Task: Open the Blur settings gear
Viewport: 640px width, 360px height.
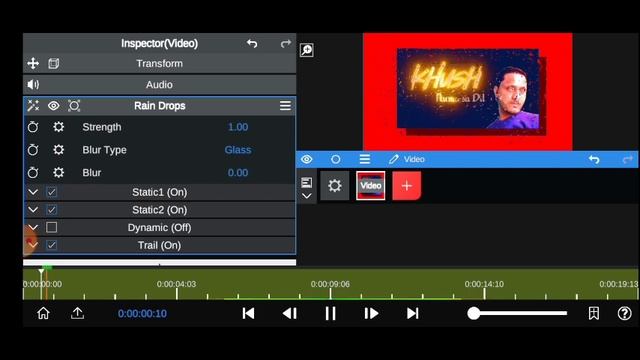Action: pos(58,173)
